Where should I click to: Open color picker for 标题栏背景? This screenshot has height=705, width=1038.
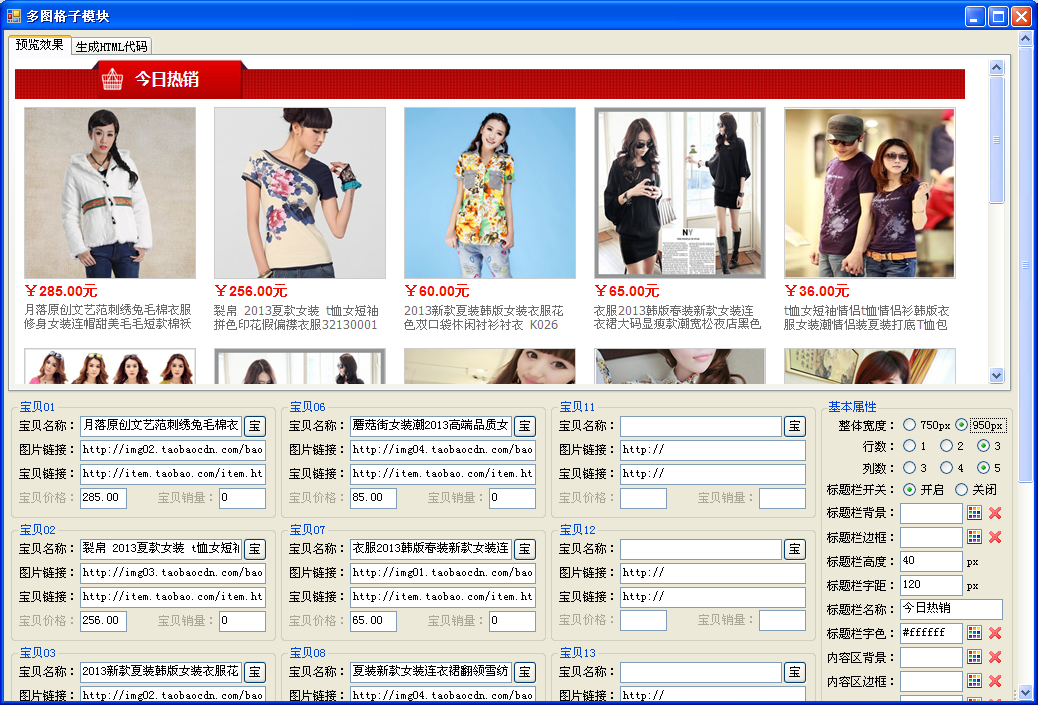[975, 513]
